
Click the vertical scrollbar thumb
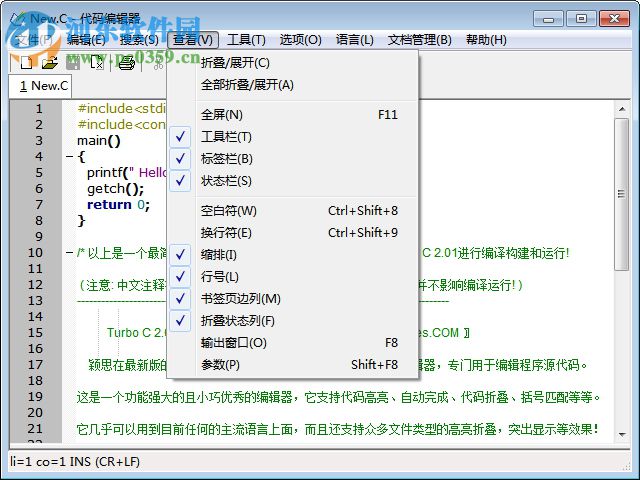622,194
